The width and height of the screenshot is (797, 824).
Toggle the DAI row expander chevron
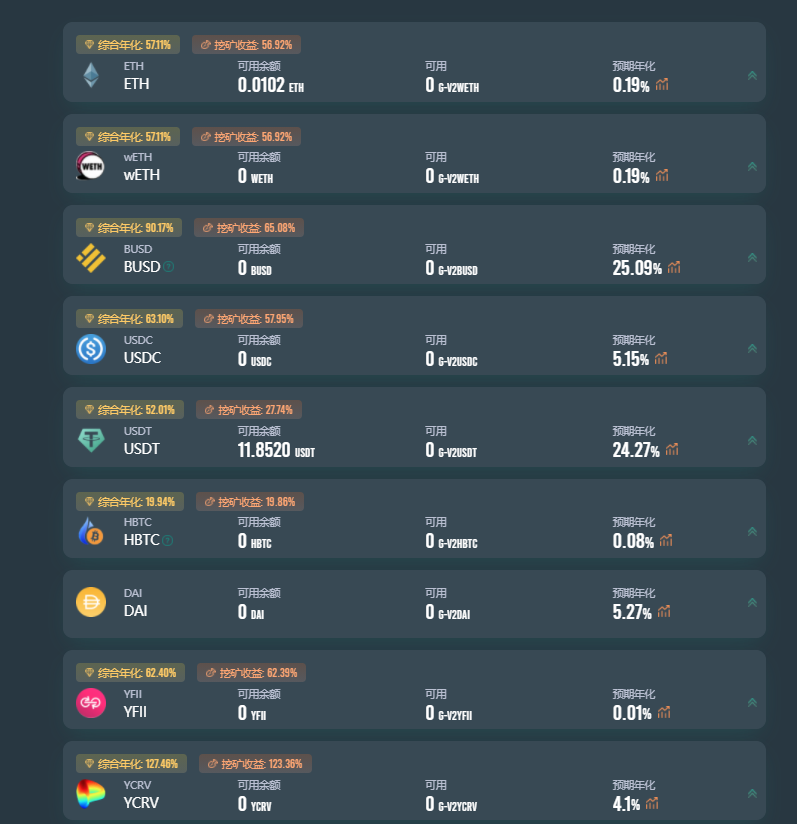[x=752, y=602]
